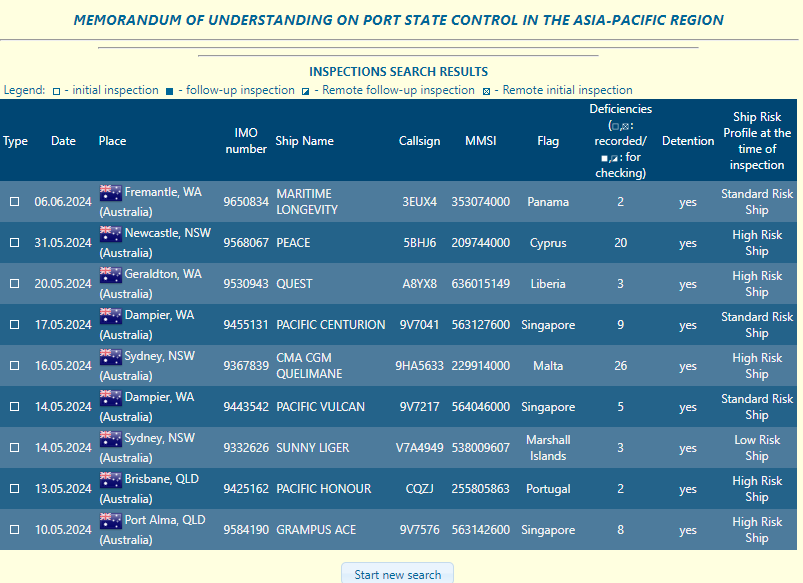Select the Place column header
The height and width of the screenshot is (583, 803).
click(x=112, y=141)
